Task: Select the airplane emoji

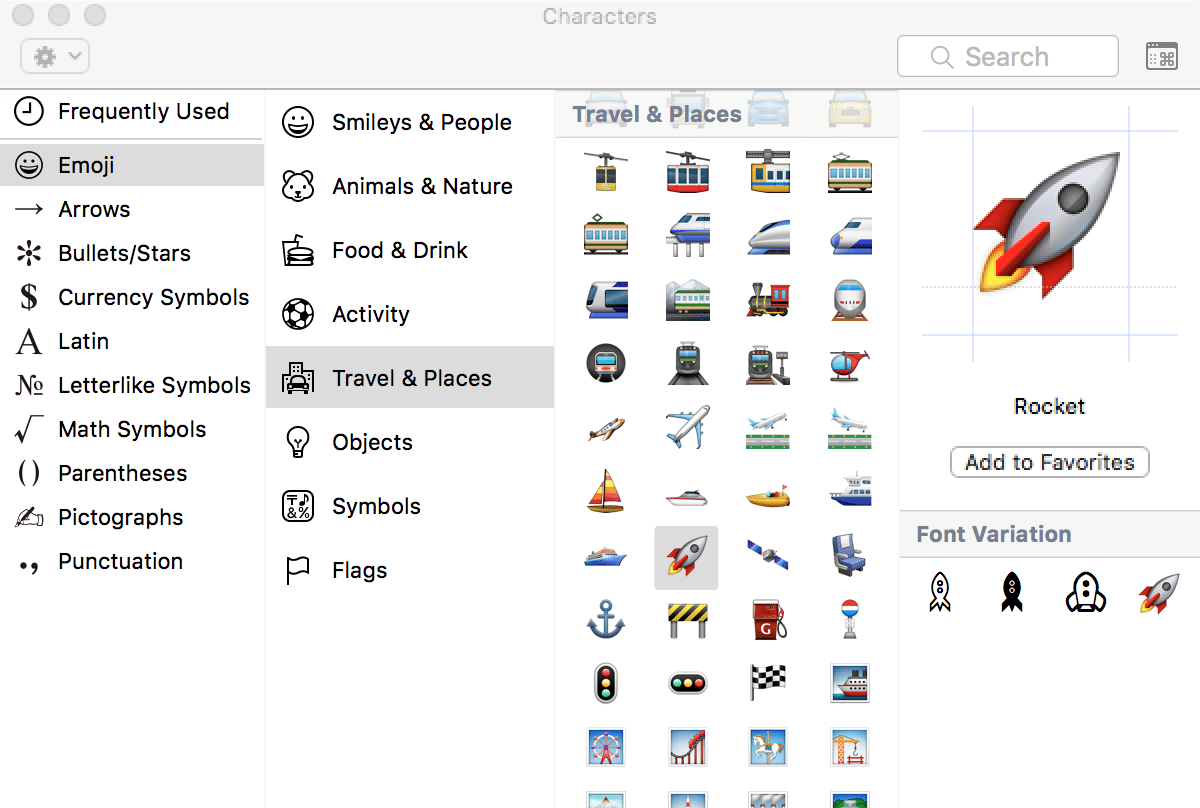Action: tap(687, 427)
